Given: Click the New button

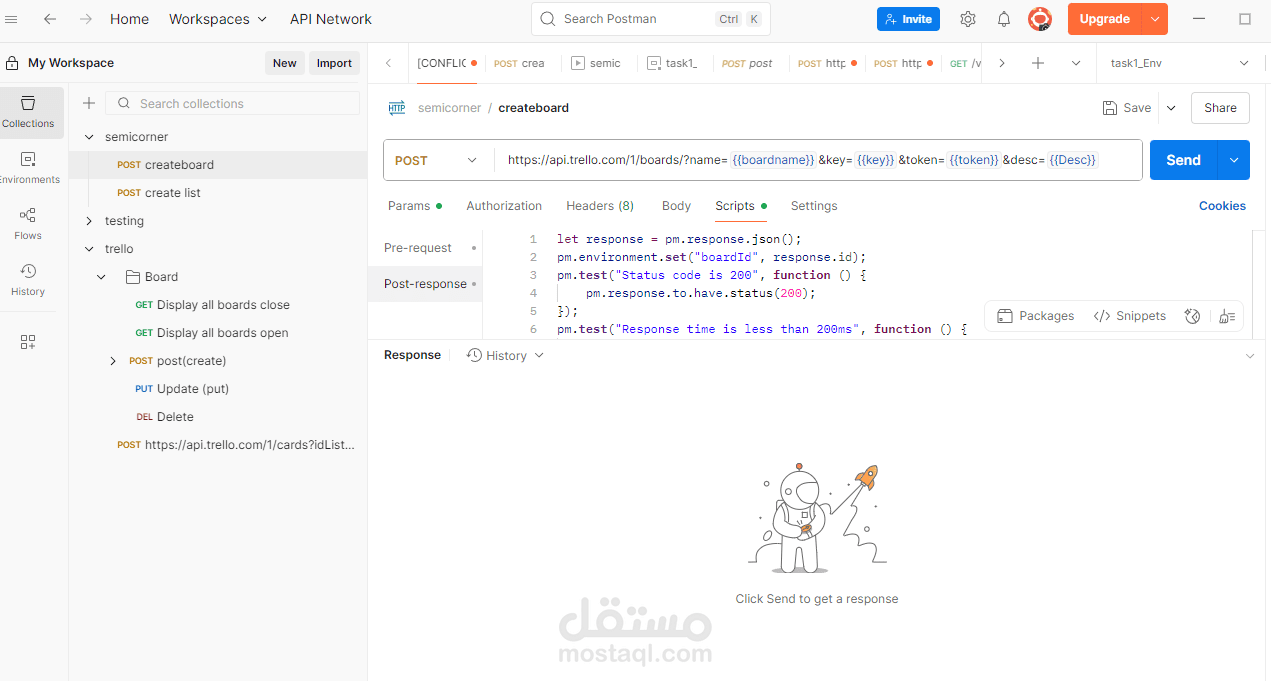Looking at the screenshot, I should (x=285, y=63).
